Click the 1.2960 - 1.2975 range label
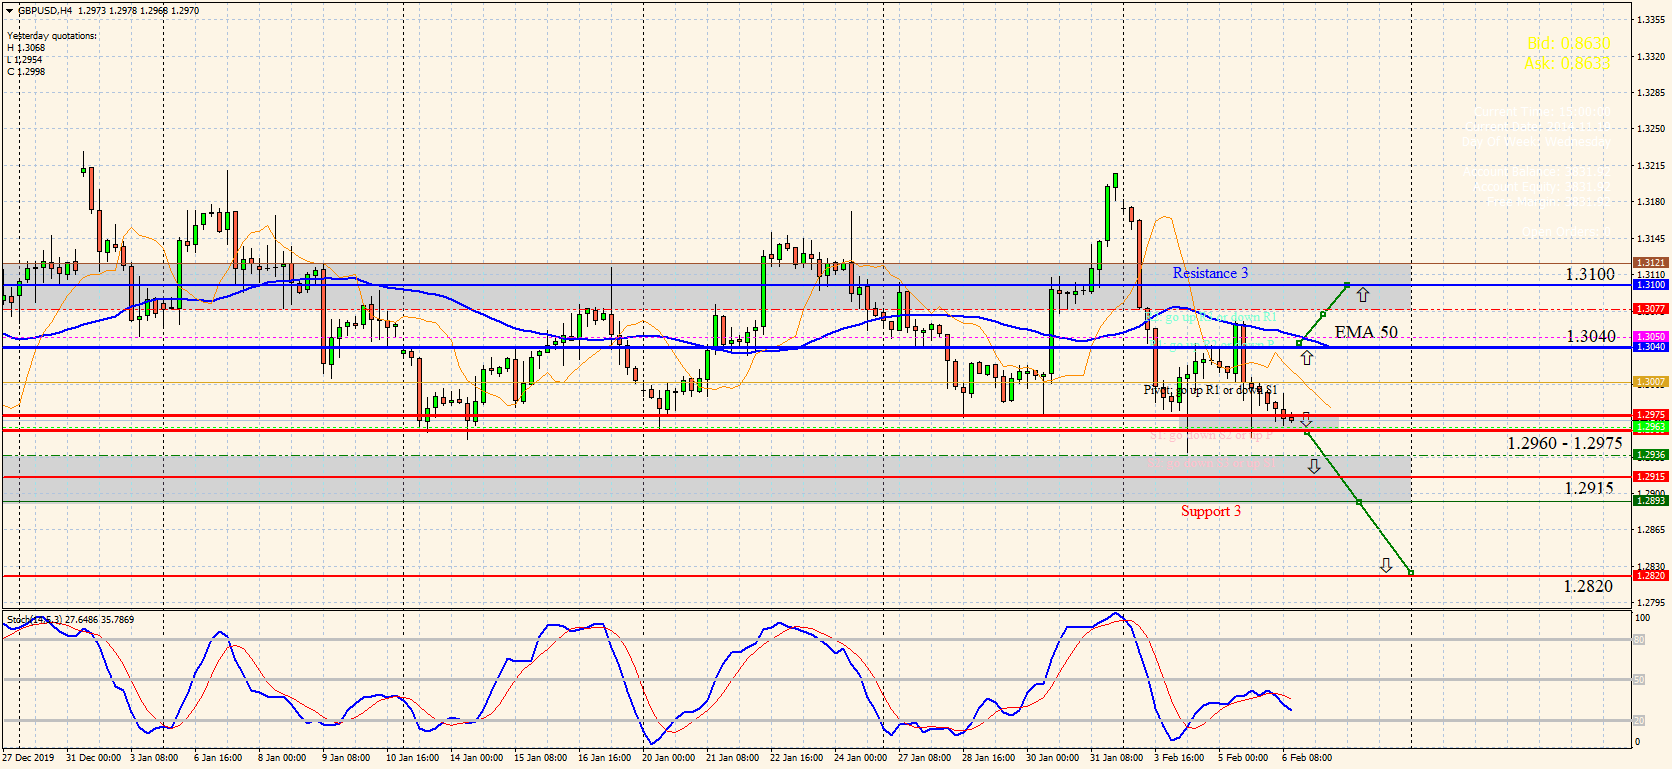 point(1565,443)
